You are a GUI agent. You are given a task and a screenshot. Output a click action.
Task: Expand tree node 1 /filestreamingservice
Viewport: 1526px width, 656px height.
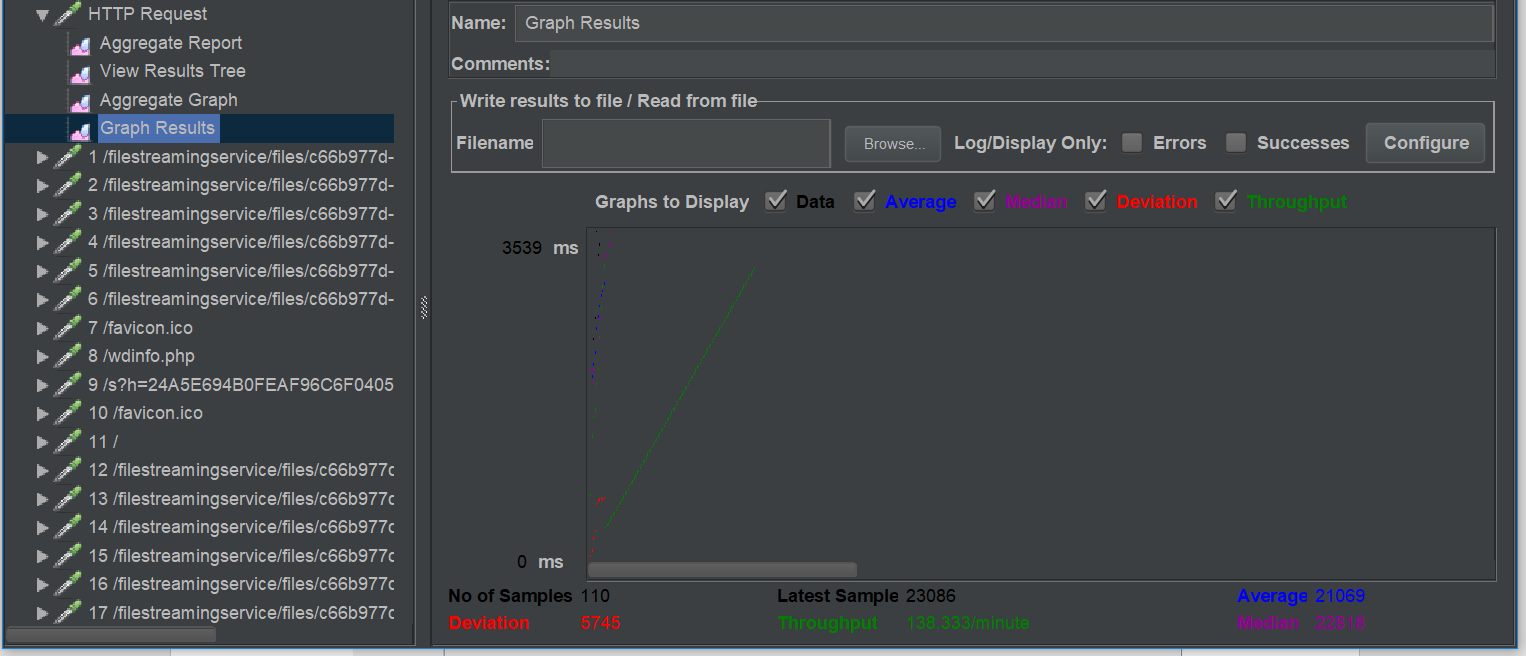tap(42, 157)
